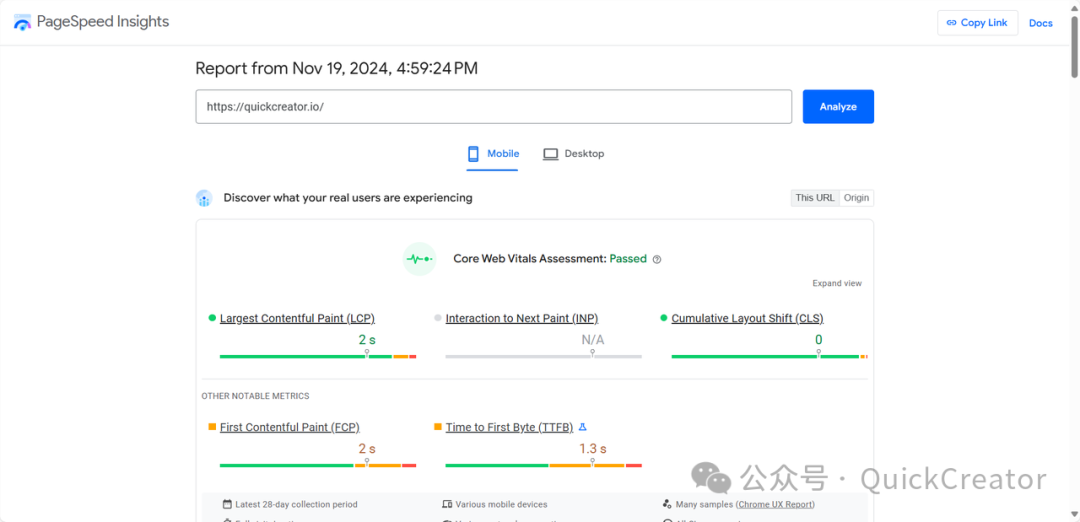
Task: Click the help icon next to Passed
Action: [657, 259]
